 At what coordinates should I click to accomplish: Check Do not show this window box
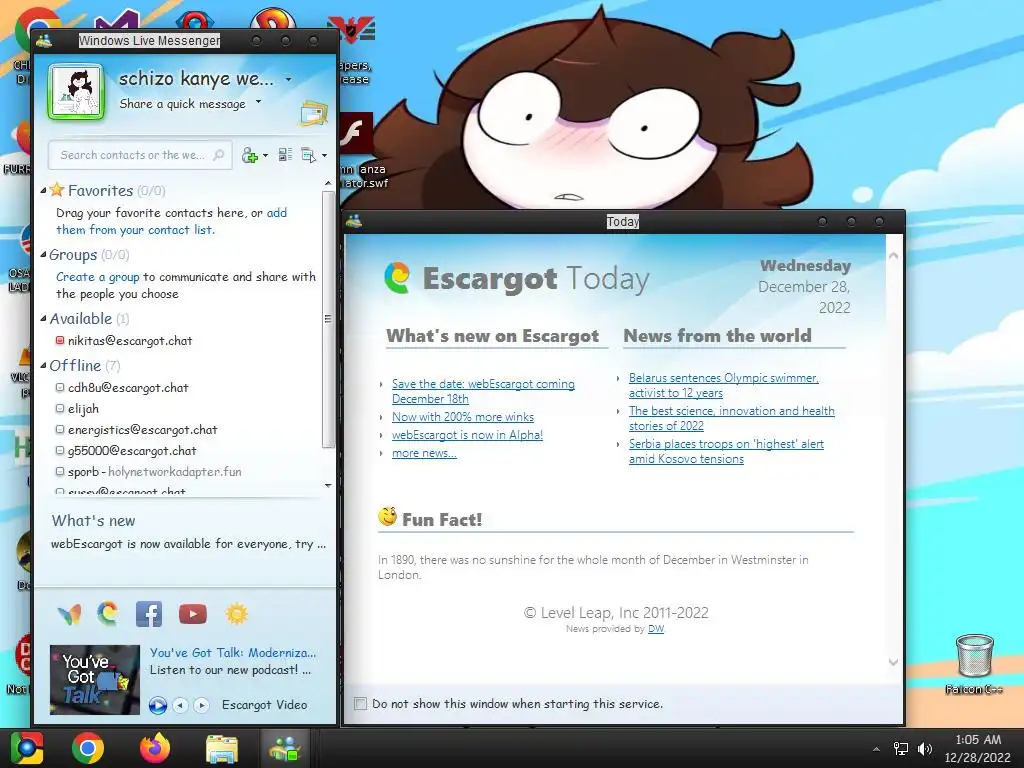click(x=360, y=704)
